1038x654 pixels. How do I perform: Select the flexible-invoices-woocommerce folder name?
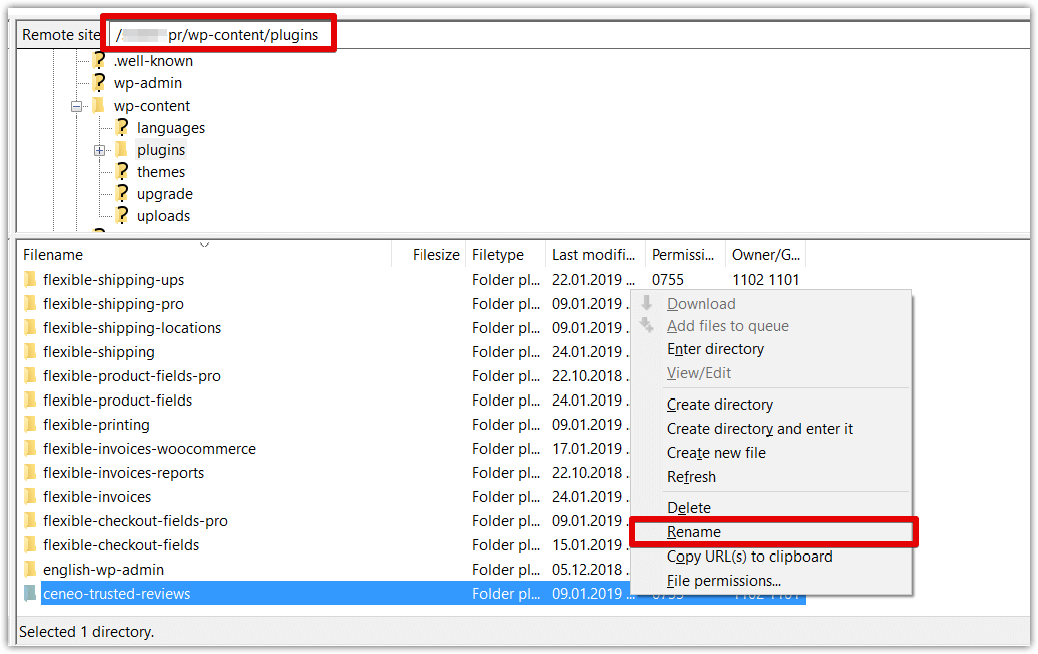[x=149, y=449]
